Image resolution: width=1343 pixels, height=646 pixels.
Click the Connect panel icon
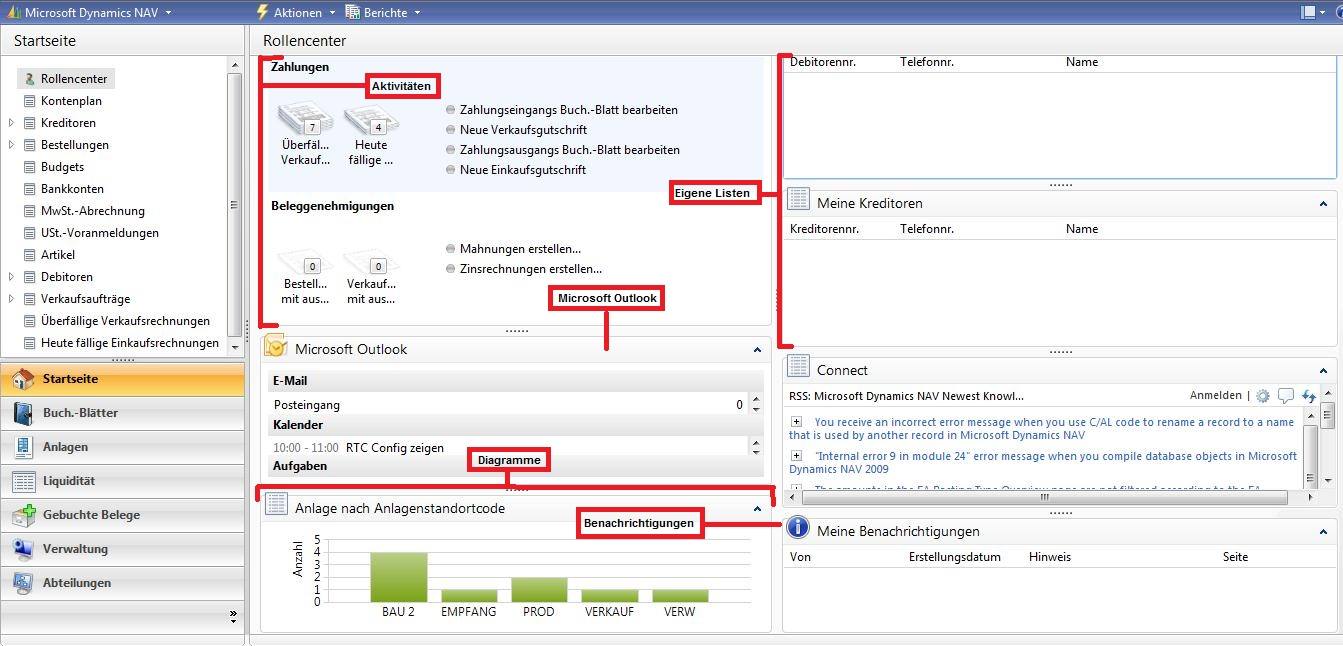point(798,368)
